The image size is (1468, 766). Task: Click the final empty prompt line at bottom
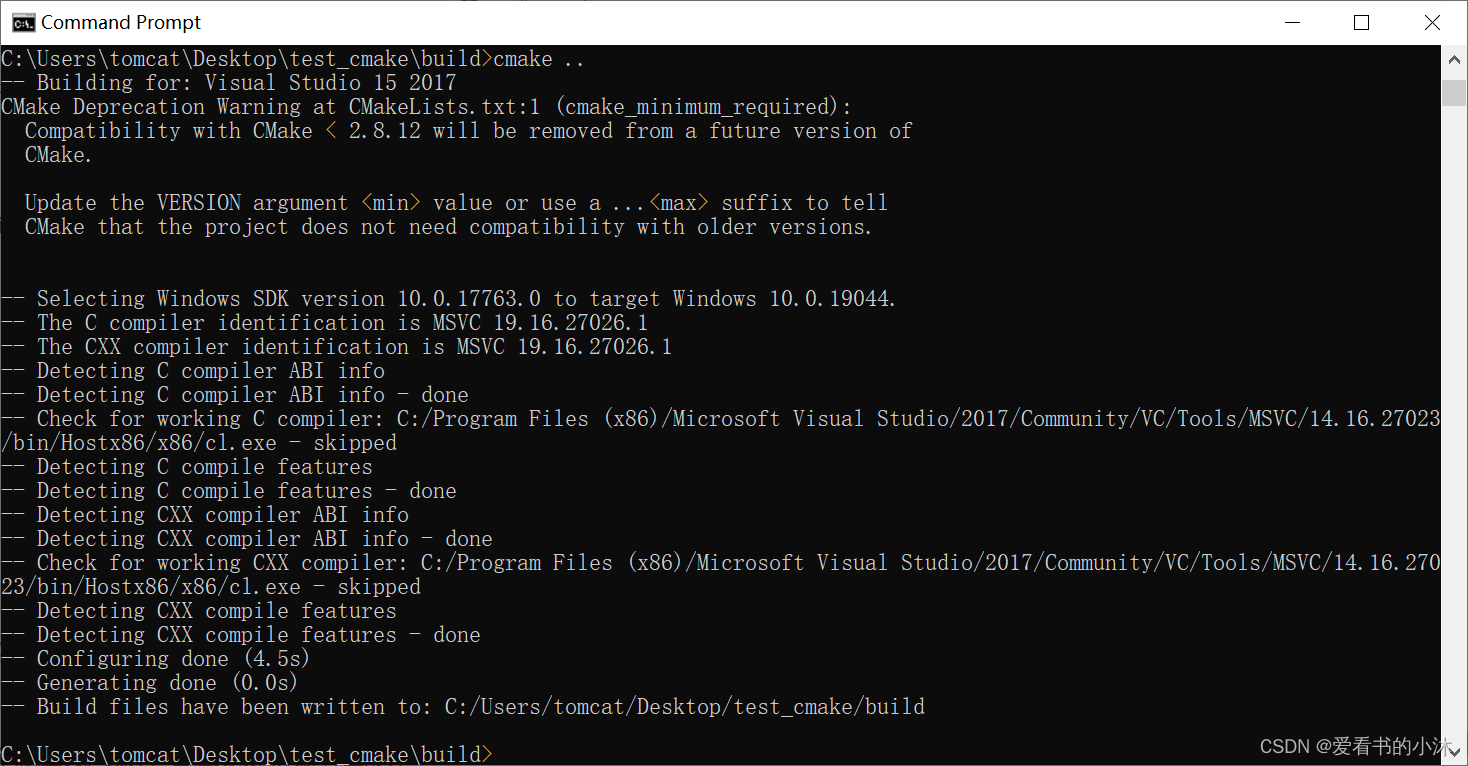(248, 754)
